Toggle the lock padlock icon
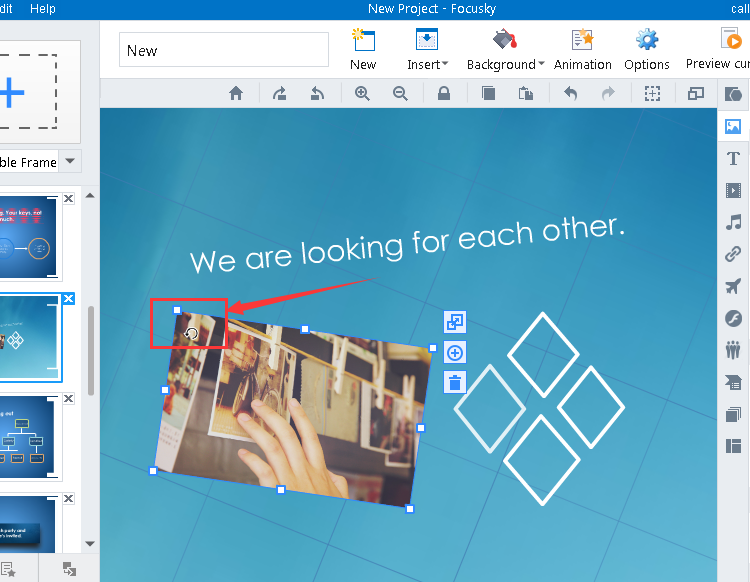The height and width of the screenshot is (582, 750). (444, 93)
